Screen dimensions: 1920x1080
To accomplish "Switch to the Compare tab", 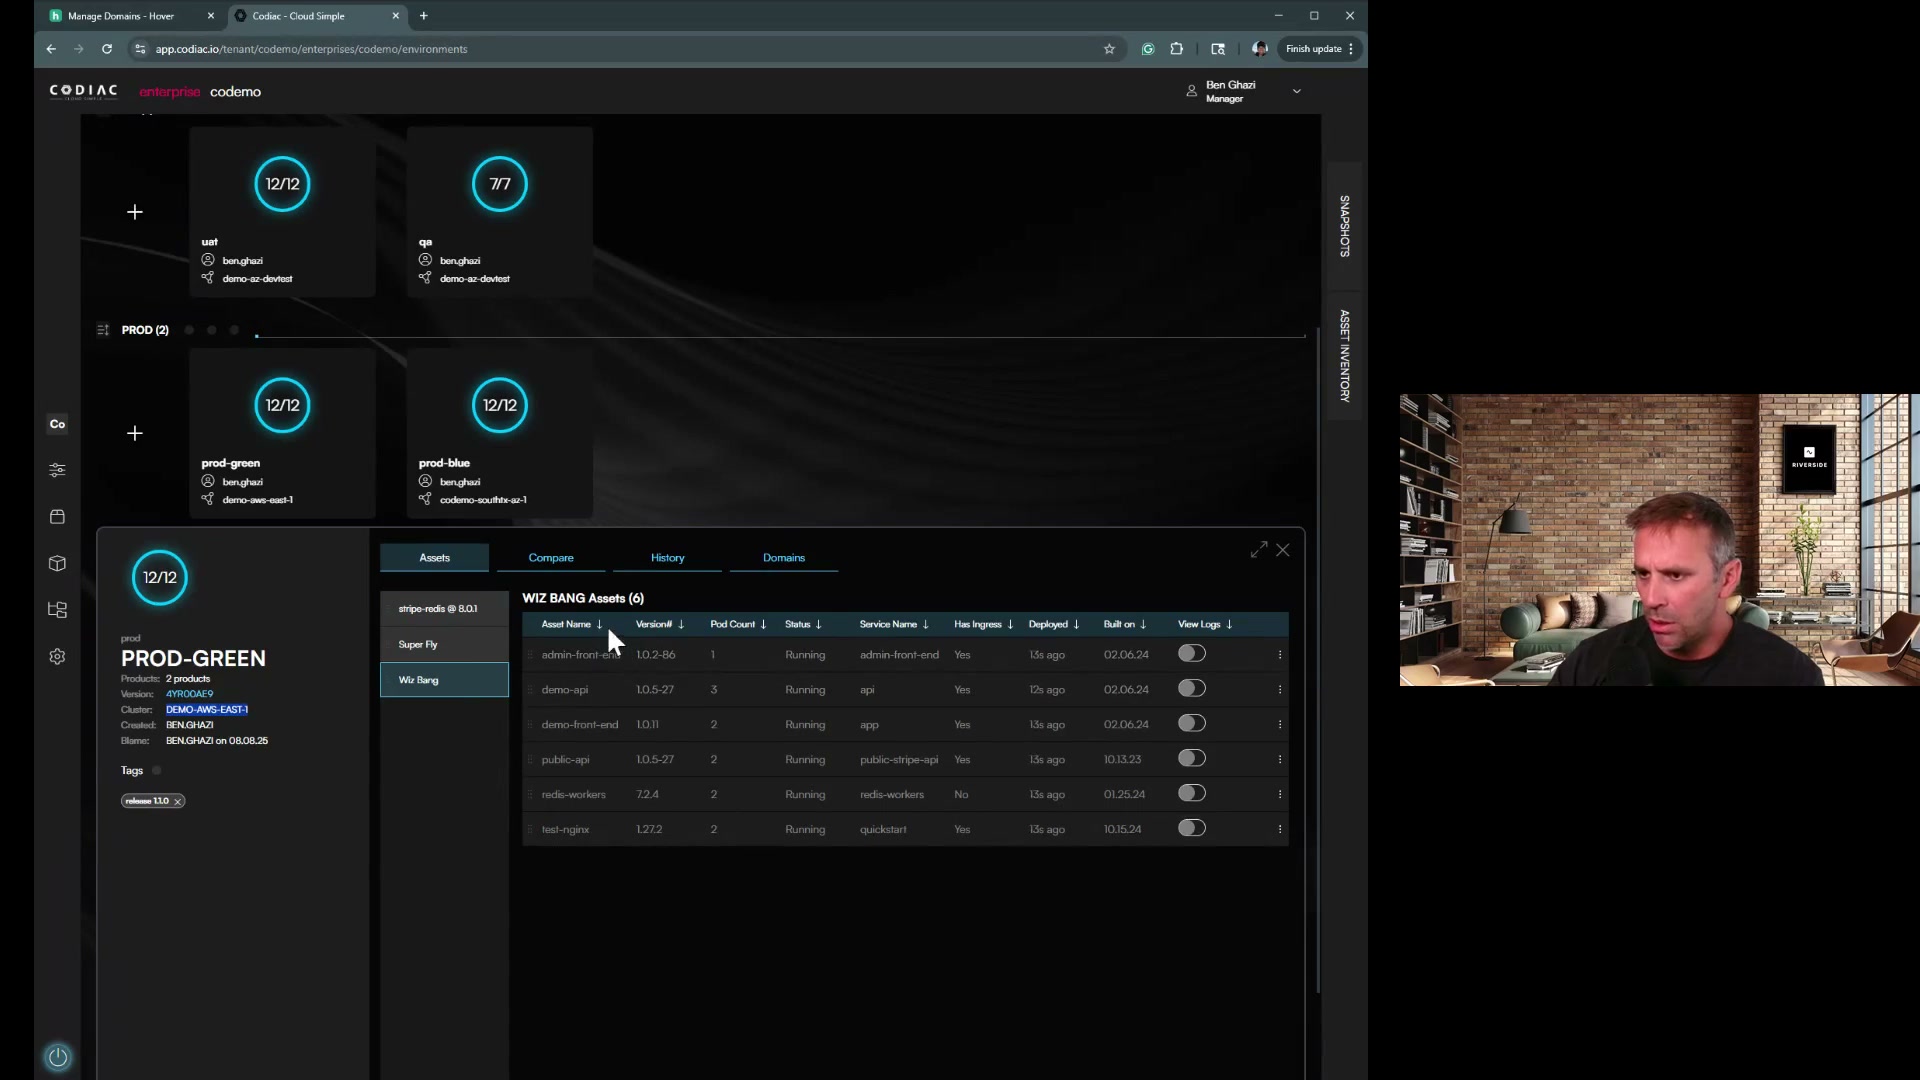I will click(x=551, y=558).
